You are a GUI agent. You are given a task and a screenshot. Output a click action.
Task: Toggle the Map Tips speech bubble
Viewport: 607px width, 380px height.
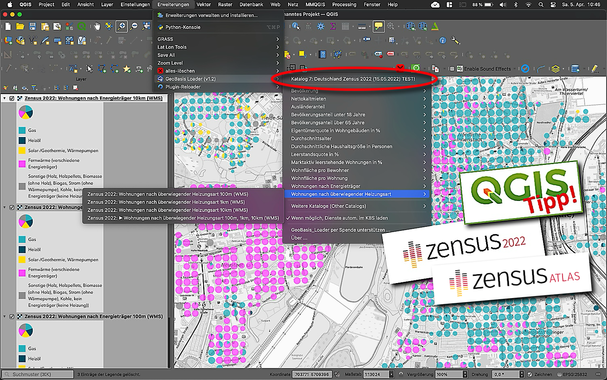378,26
